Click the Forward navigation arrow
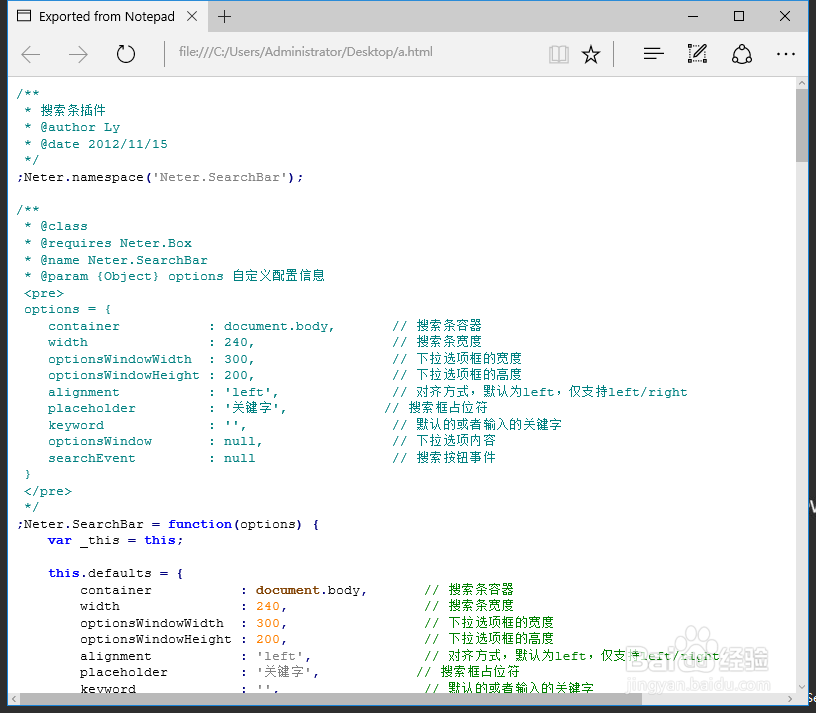The width and height of the screenshot is (816, 713). (78, 54)
